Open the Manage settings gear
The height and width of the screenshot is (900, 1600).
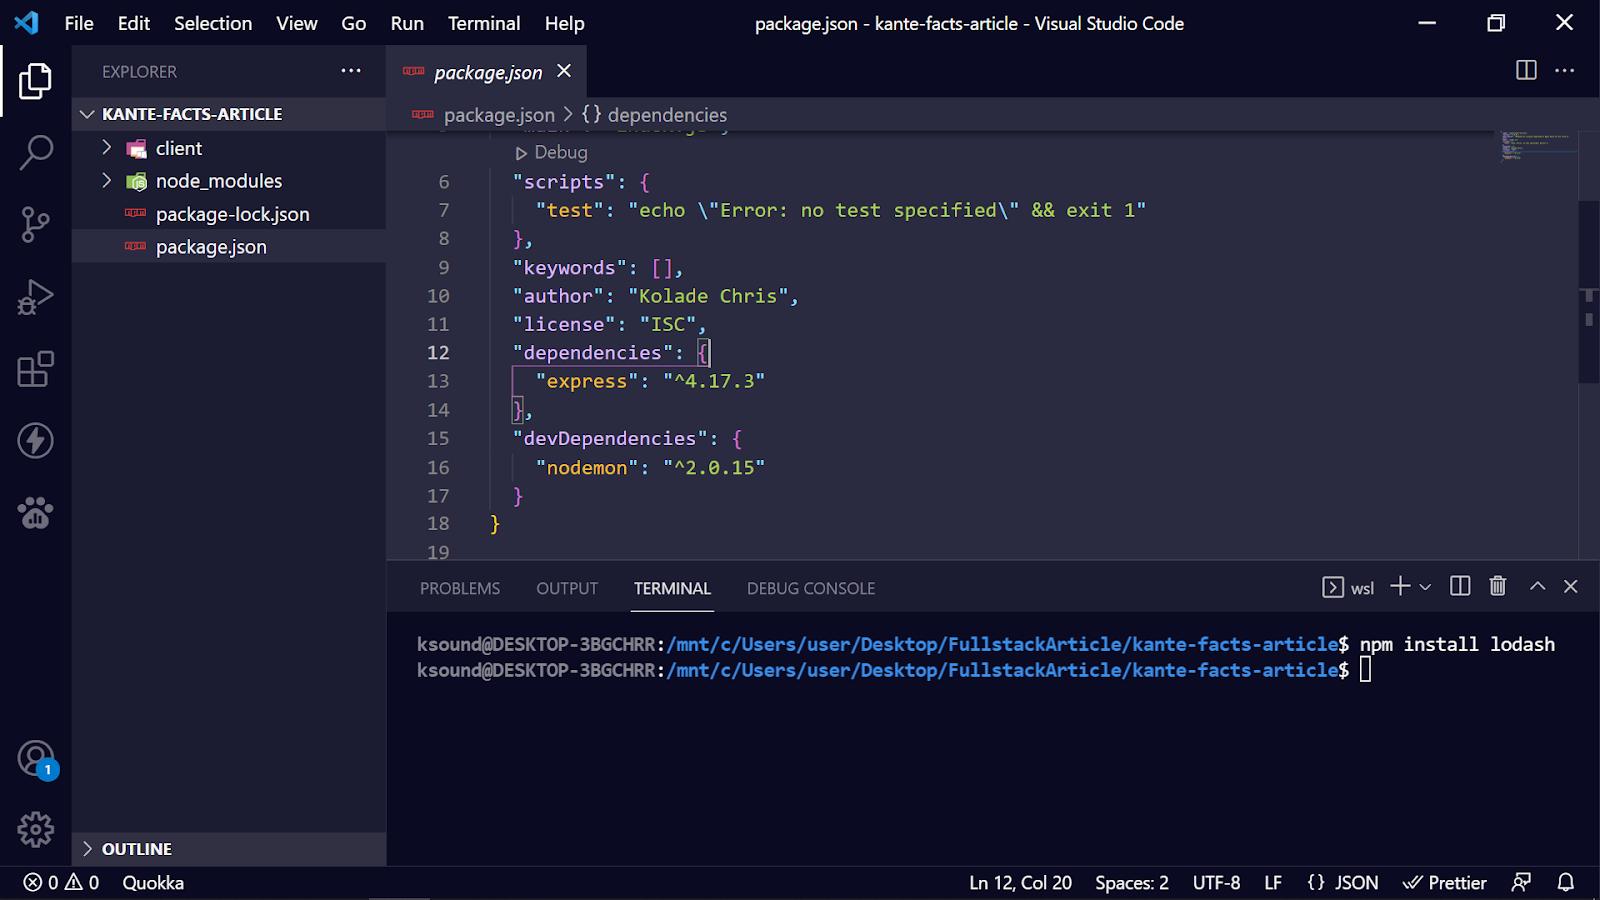pos(36,829)
